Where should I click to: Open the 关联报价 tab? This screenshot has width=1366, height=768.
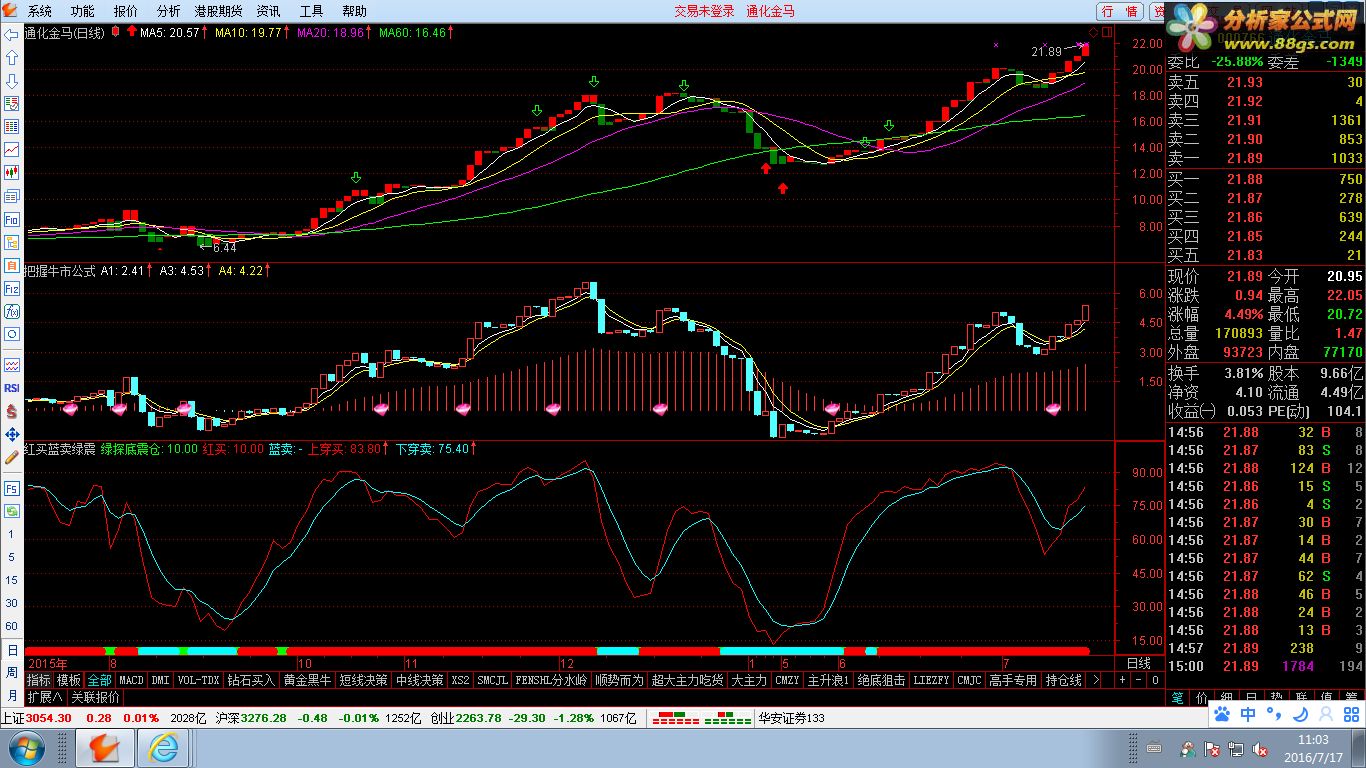pyautogui.click(x=95, y=697)
